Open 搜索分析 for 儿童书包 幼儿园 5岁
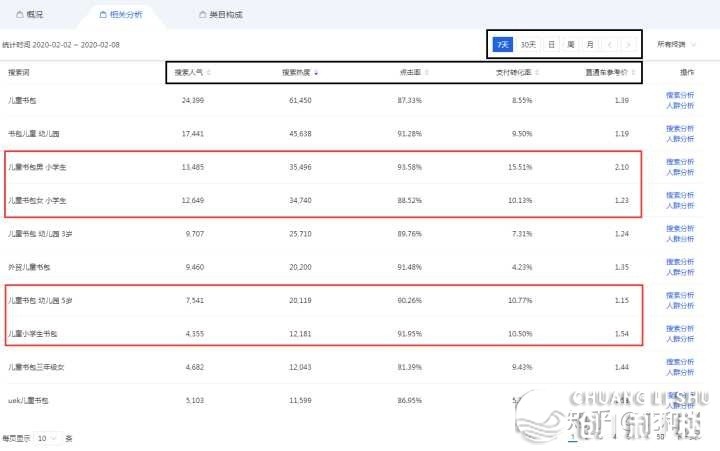The image size is (720, 451). coord(680,295)
